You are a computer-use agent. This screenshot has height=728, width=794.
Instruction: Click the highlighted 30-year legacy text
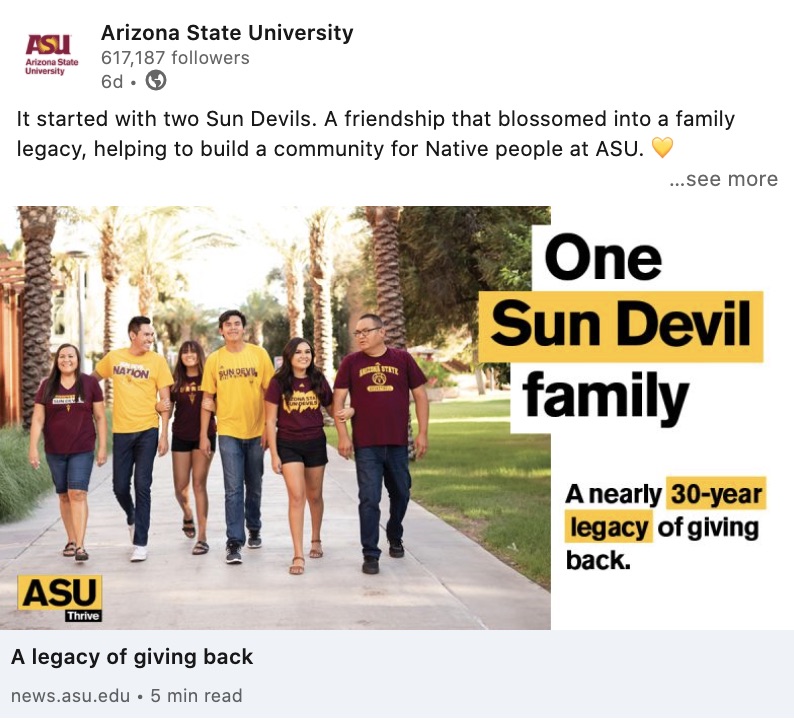click(x=665, y=510)
